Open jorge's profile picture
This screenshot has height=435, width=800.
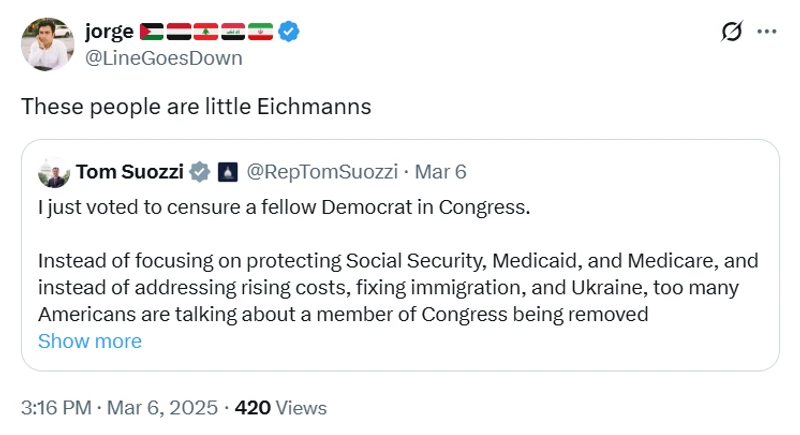coord(48,44)
